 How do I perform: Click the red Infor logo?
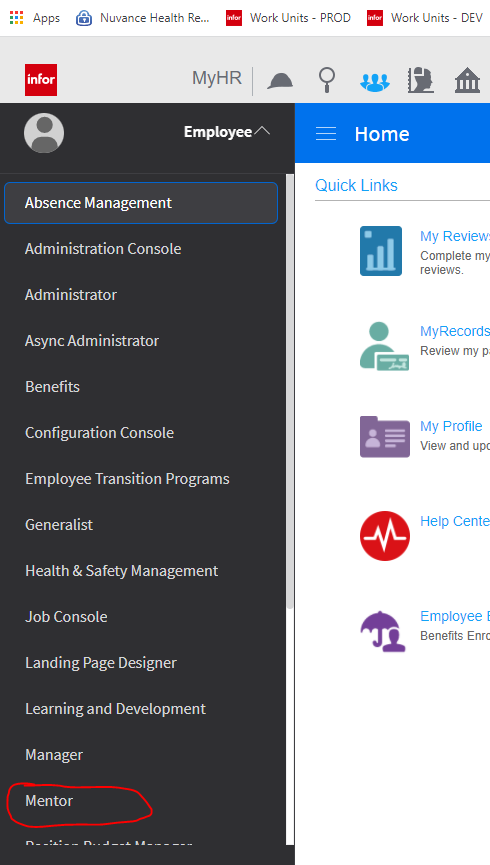click(41, 80)
